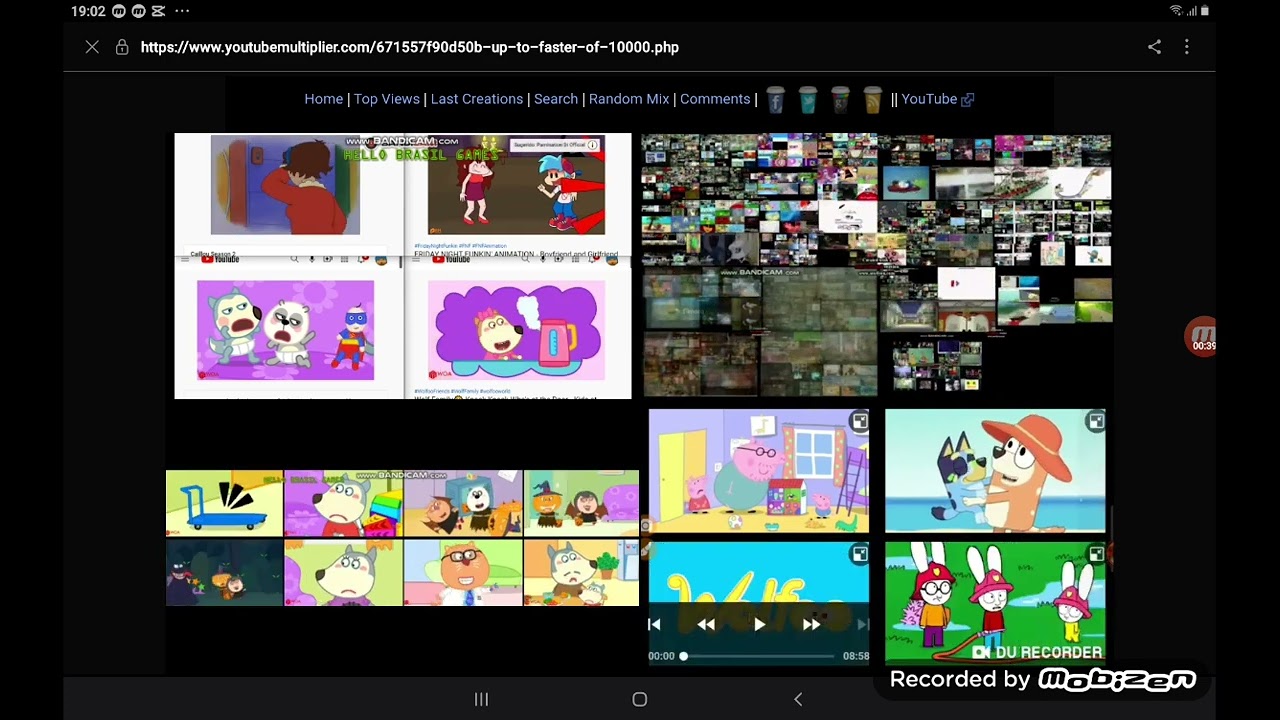1280x720 pixels.
Task: Open Random Mix link
Action: pyautogui.click(x=629, y=99)
